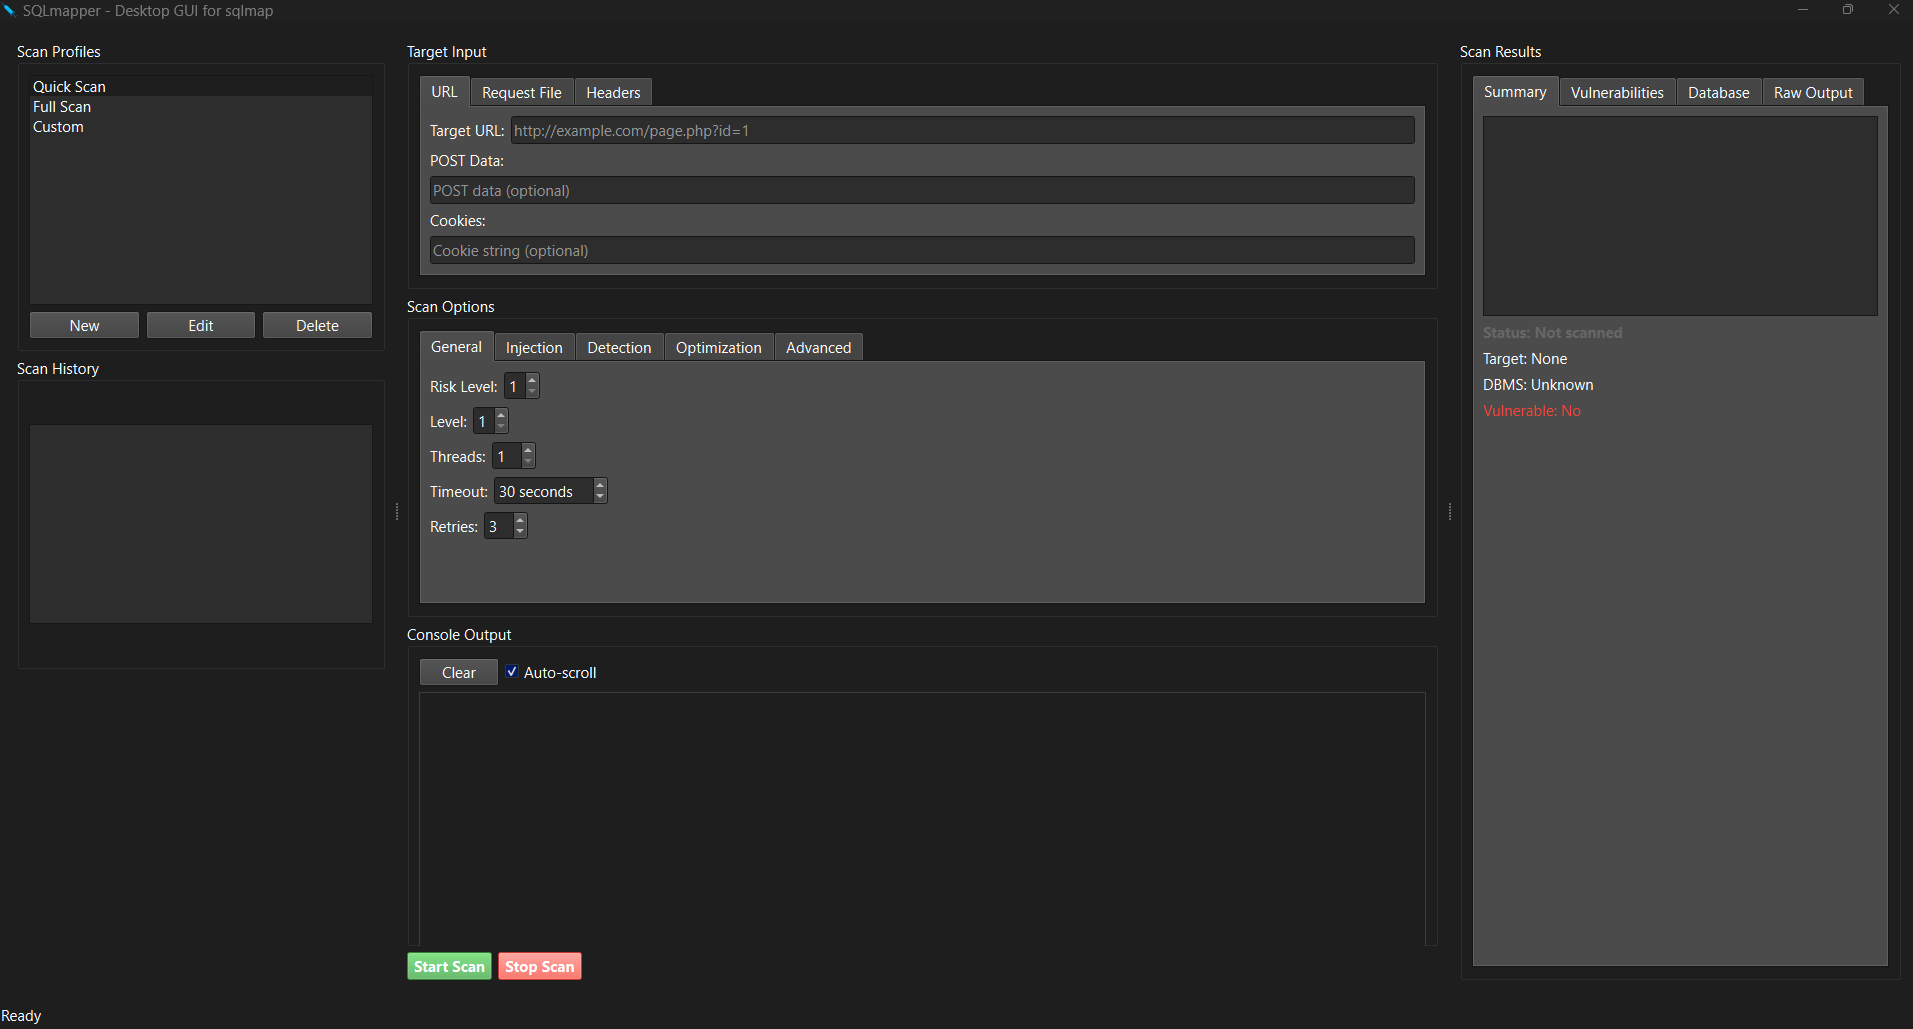
Task: Click the Stop Scan button
Action: (539, 966)
